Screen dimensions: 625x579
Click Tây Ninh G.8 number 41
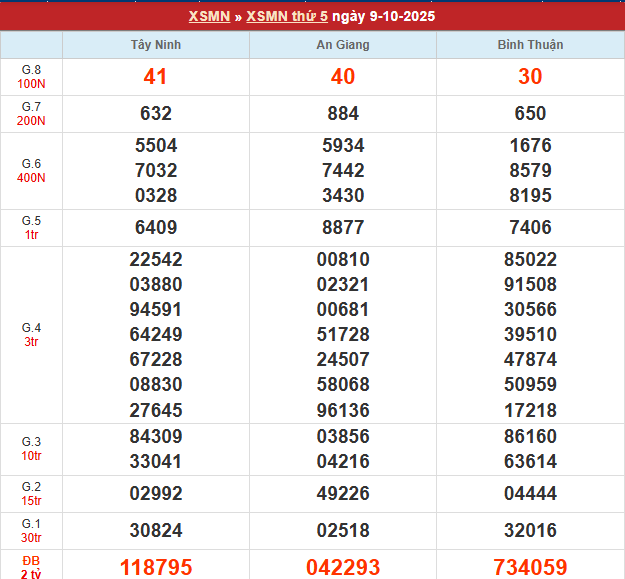click(x=156, y=77)
